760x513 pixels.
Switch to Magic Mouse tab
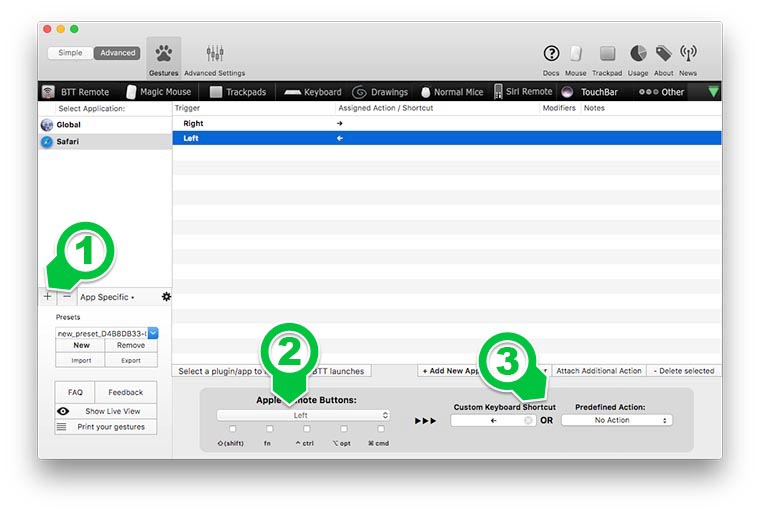(x=159, y=92)
